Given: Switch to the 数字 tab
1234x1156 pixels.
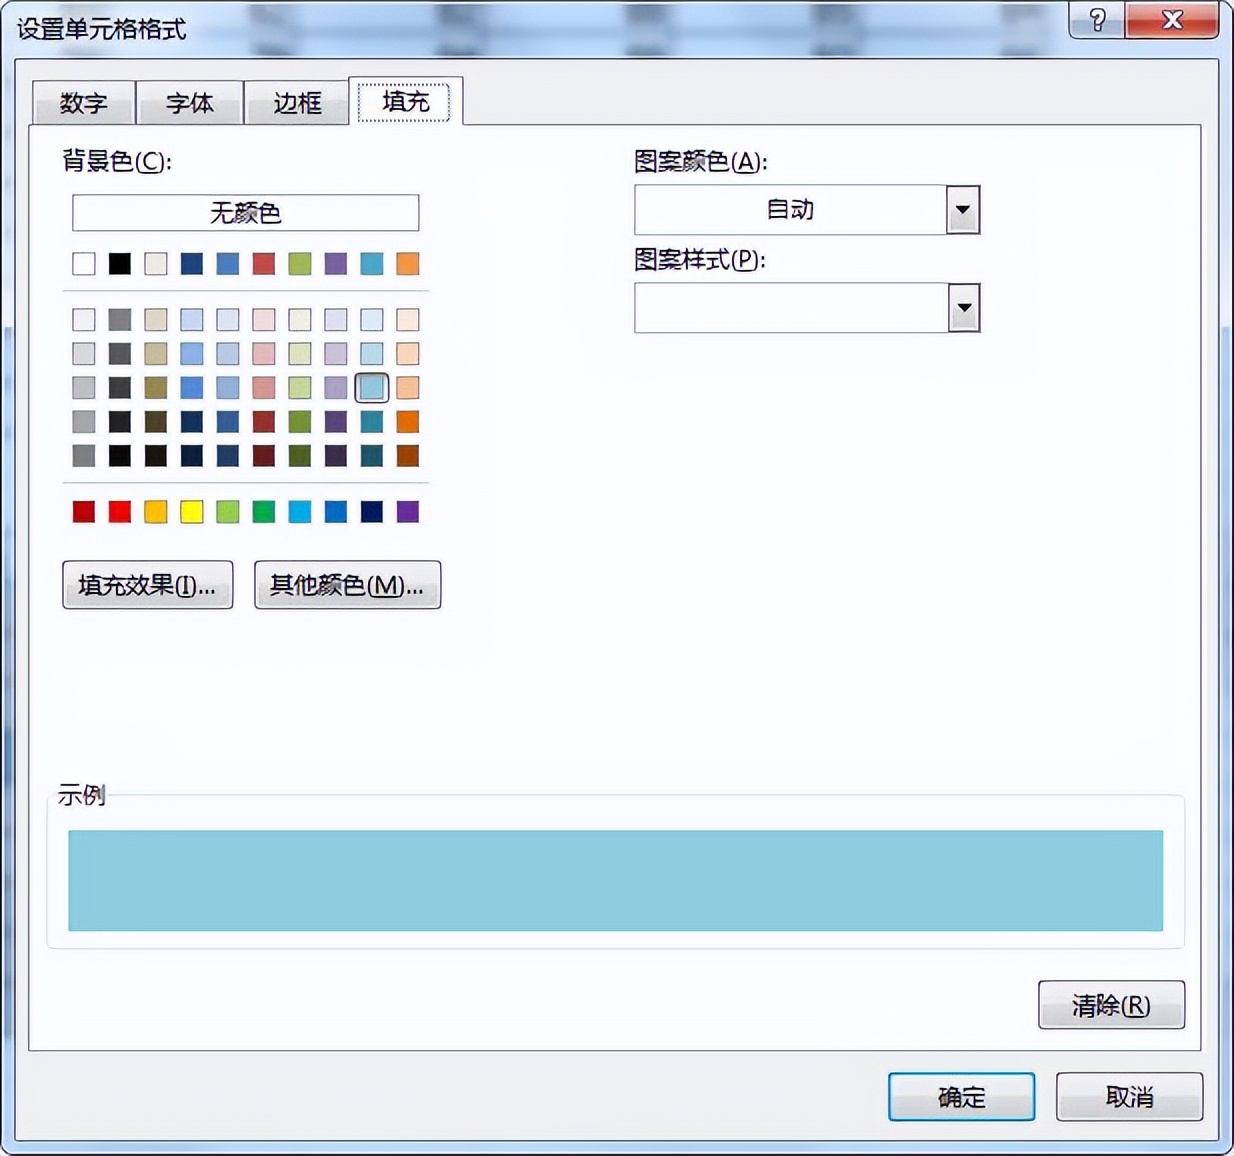Looking at the screenshot, I should point(84,103).
